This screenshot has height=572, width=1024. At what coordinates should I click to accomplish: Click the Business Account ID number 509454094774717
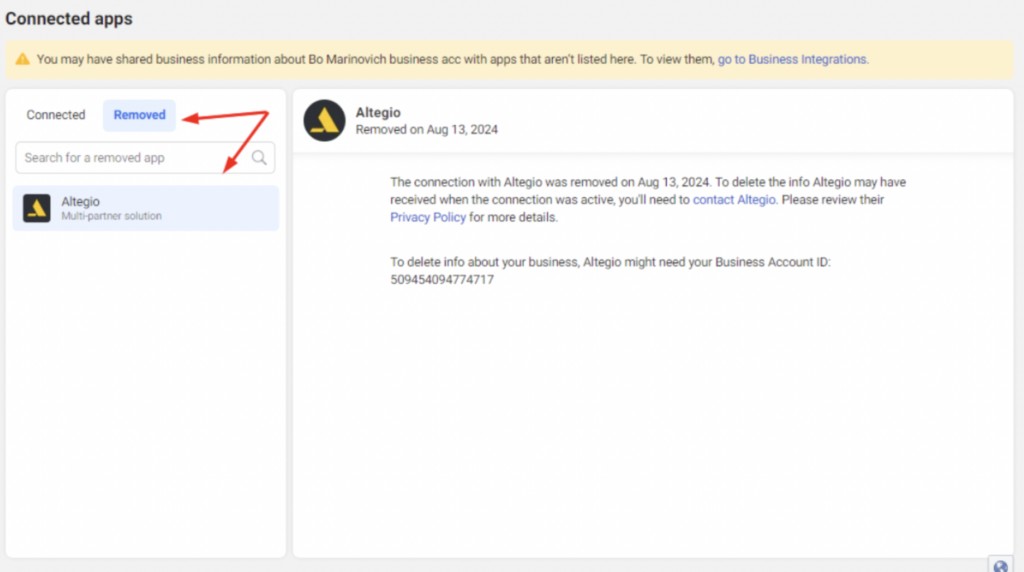442,280
